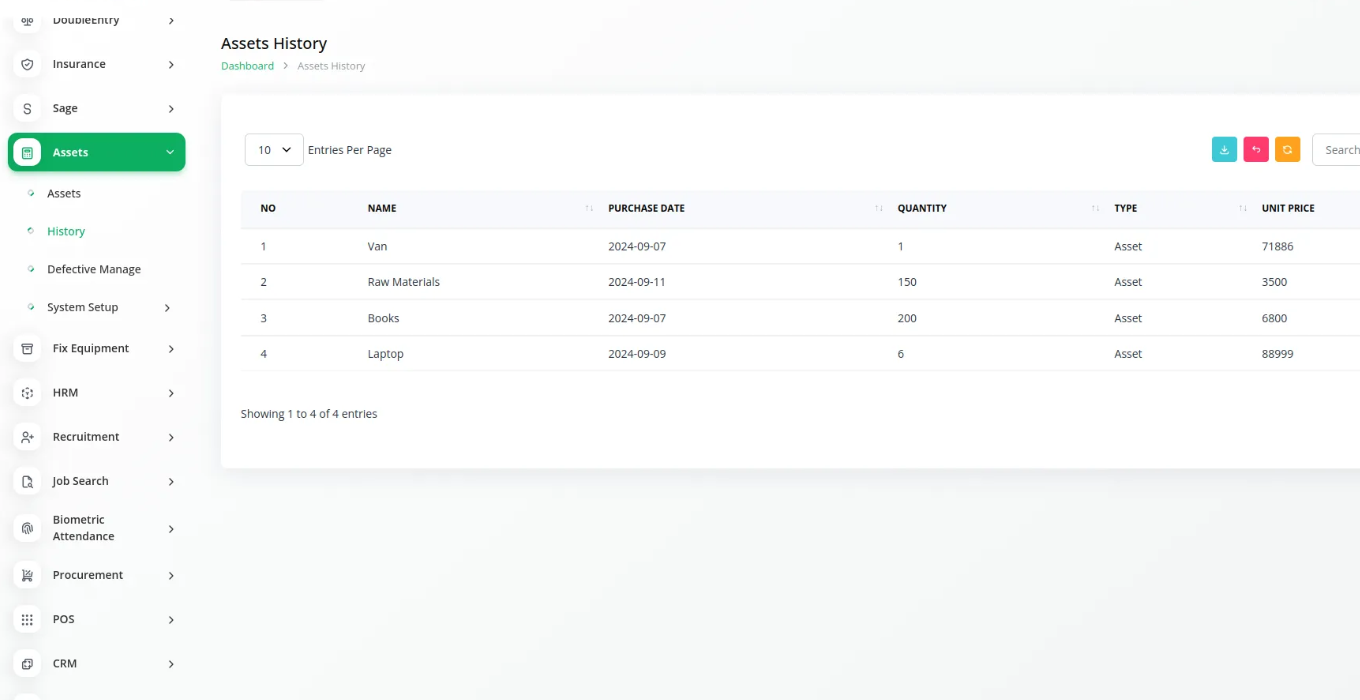1360x700 pixels.
Task: Open the POS grid icon
Action: [27, 620]
